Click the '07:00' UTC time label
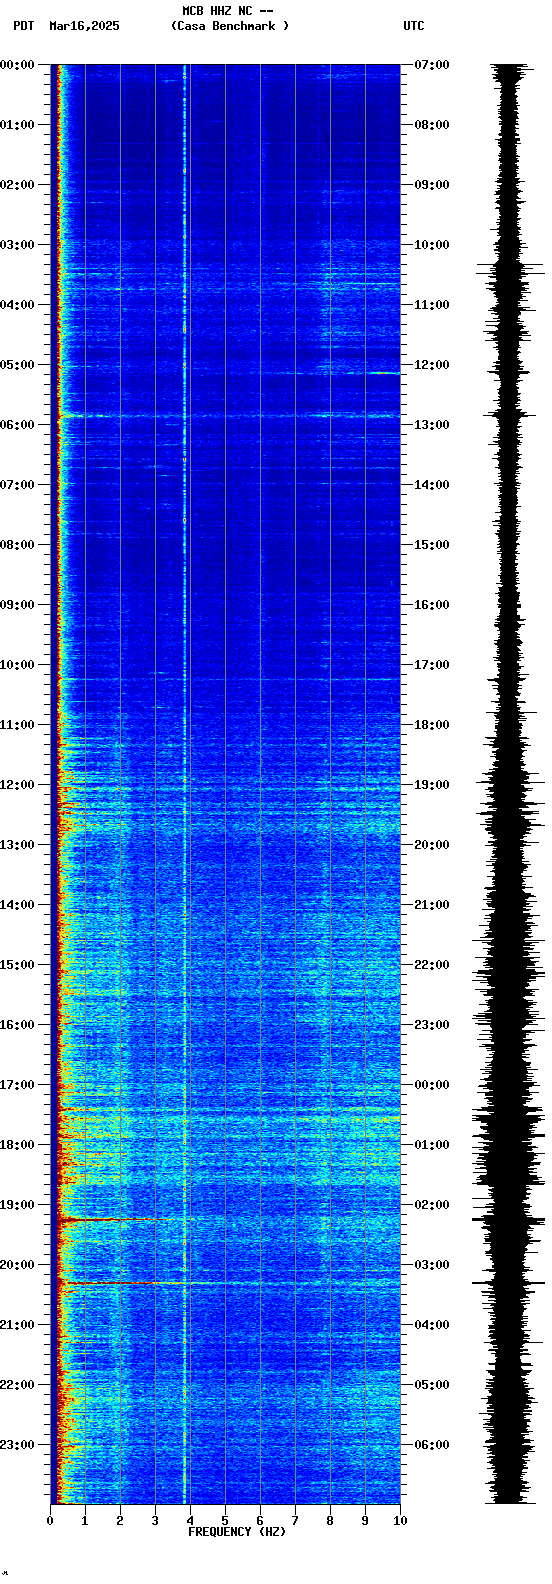552x1584 pixels. pos(432,65)
